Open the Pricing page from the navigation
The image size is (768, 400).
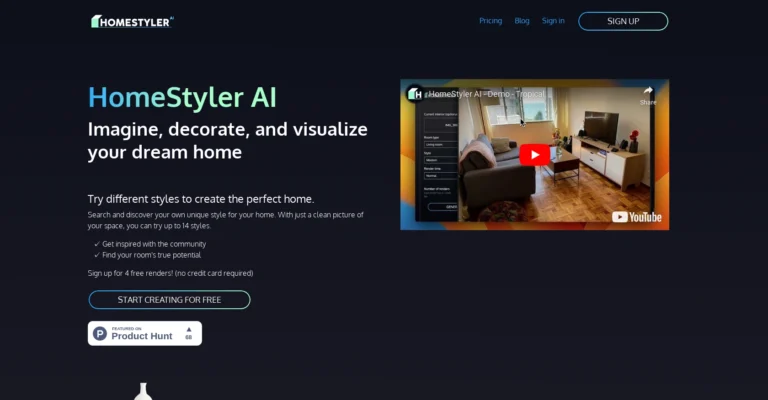(x=490, y=21)
